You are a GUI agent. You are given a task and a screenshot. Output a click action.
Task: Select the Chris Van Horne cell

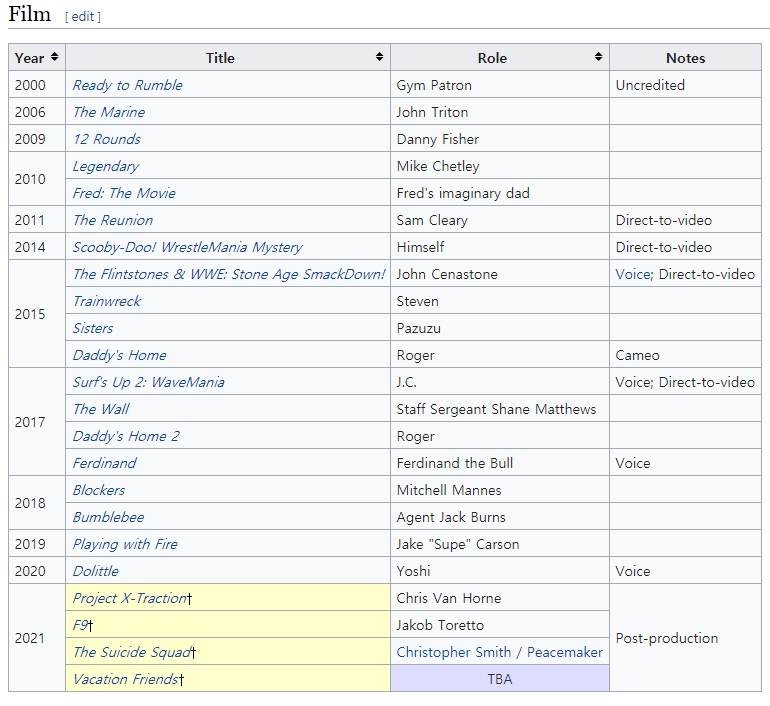point(500,598)
